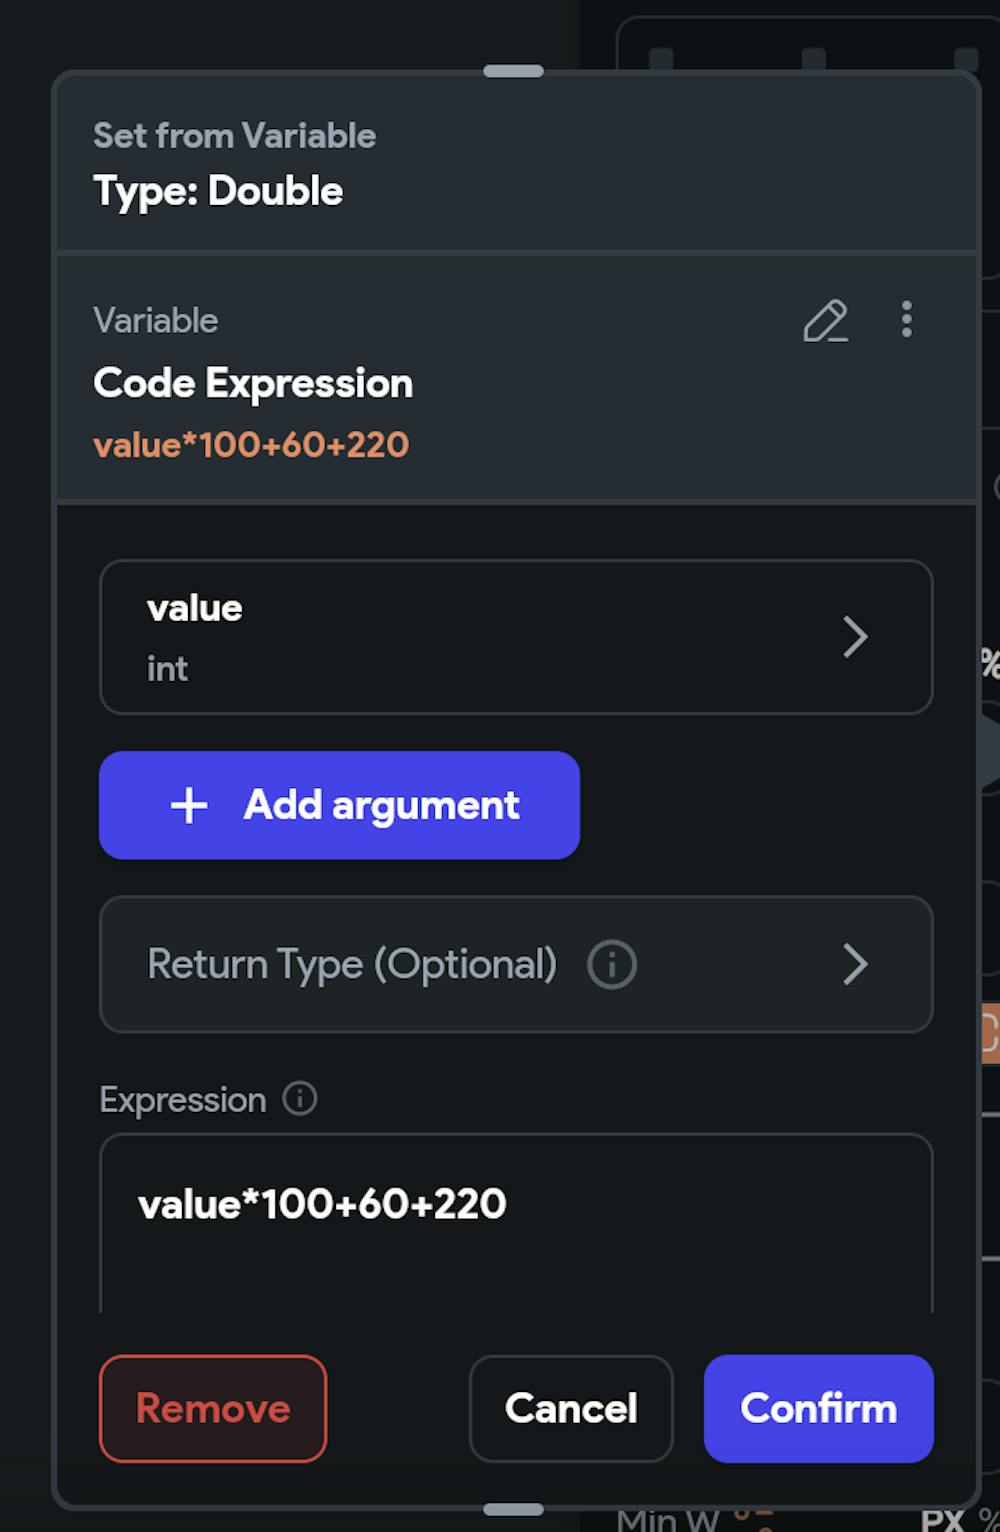Grab the top panel drag handle

pyautogui.click(x=513, y=71)
